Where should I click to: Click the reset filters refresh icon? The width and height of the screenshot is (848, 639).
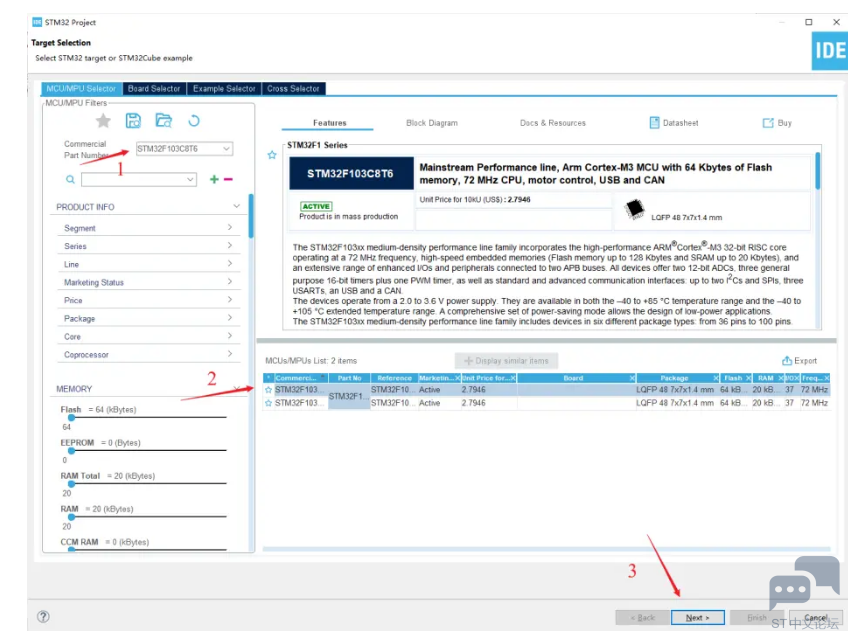(194, 121)
